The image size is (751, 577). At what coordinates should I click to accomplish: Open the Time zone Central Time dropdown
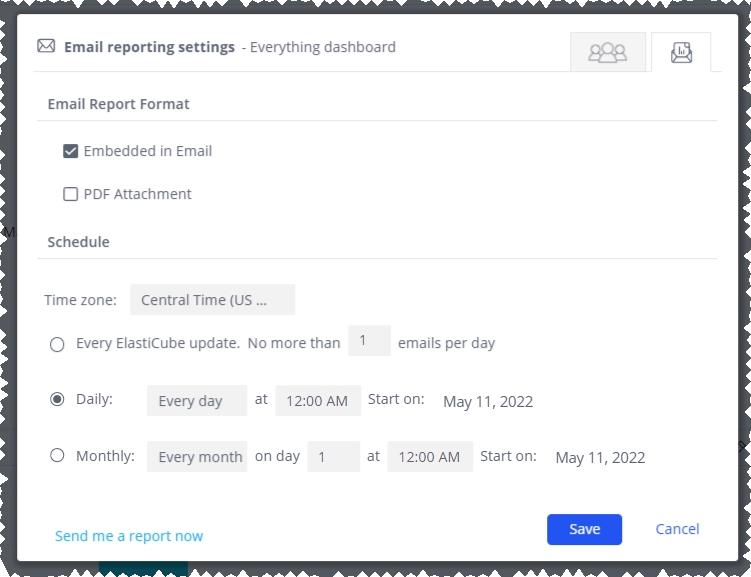[212, 300]
